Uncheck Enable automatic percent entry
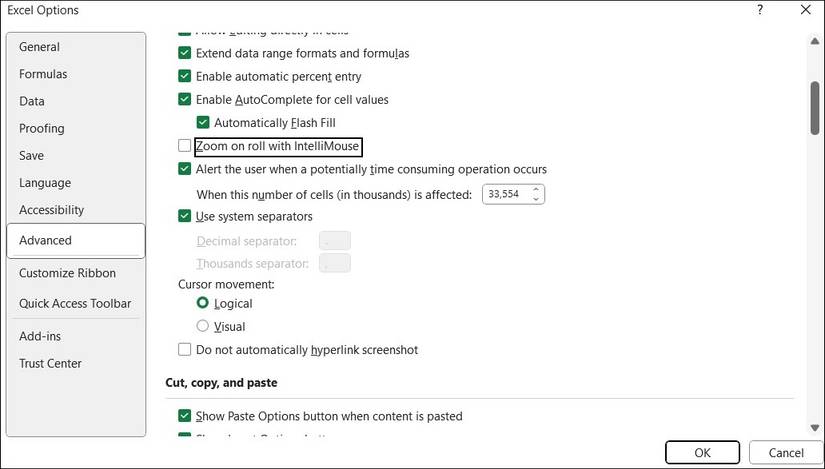Image resolution: width=825 pixels, height=469 pixels. [x=184, y=76]
